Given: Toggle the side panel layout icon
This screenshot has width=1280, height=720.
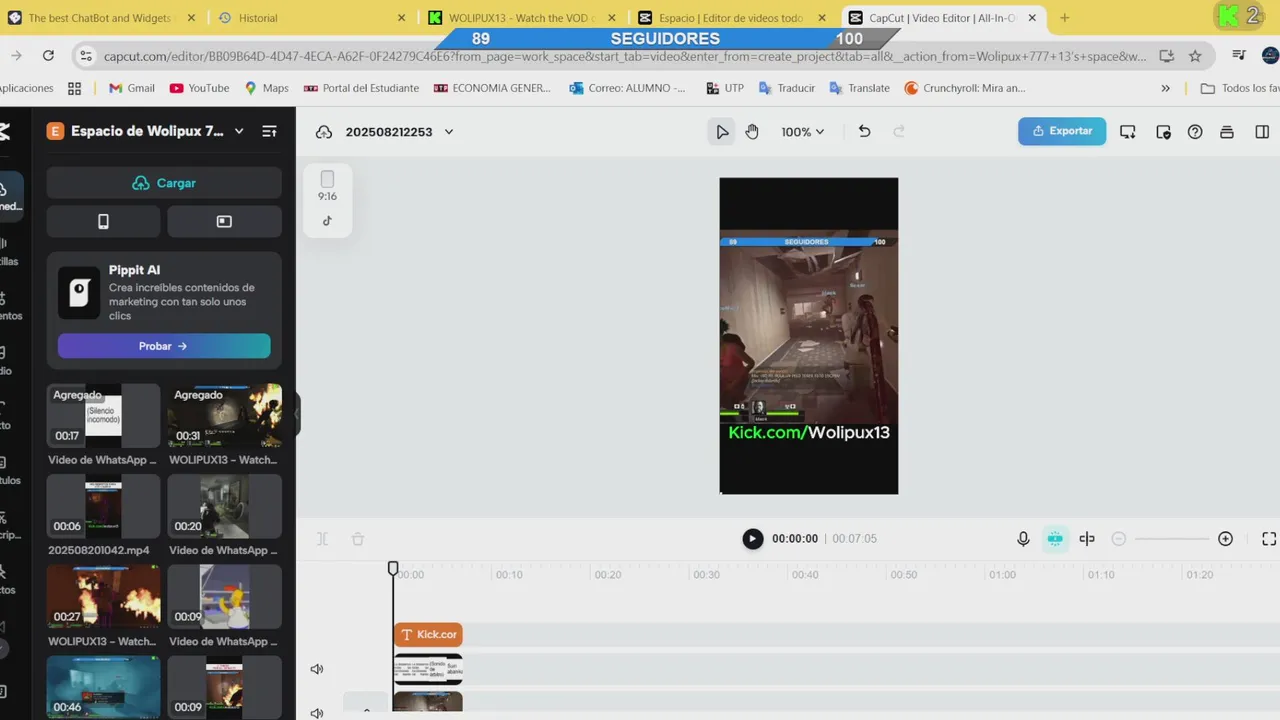Looking at the screenshot, I should pos(1262,132).
